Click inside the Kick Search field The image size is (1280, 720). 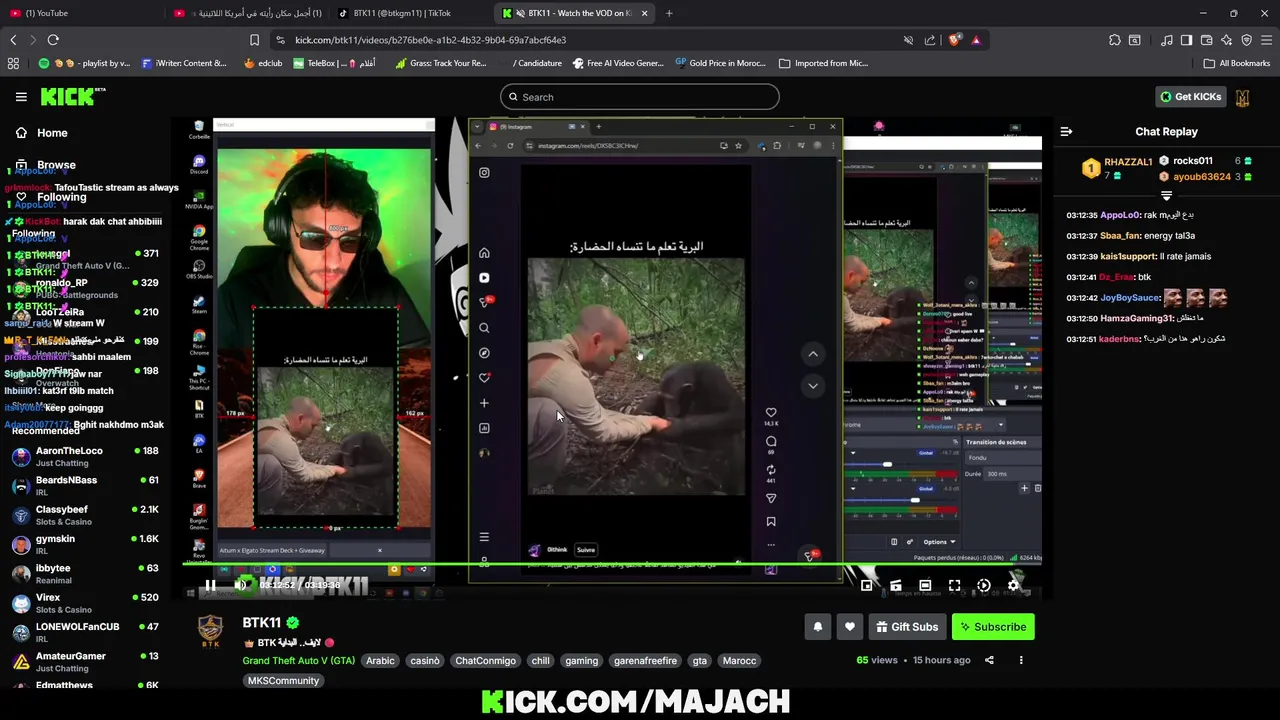640,97
